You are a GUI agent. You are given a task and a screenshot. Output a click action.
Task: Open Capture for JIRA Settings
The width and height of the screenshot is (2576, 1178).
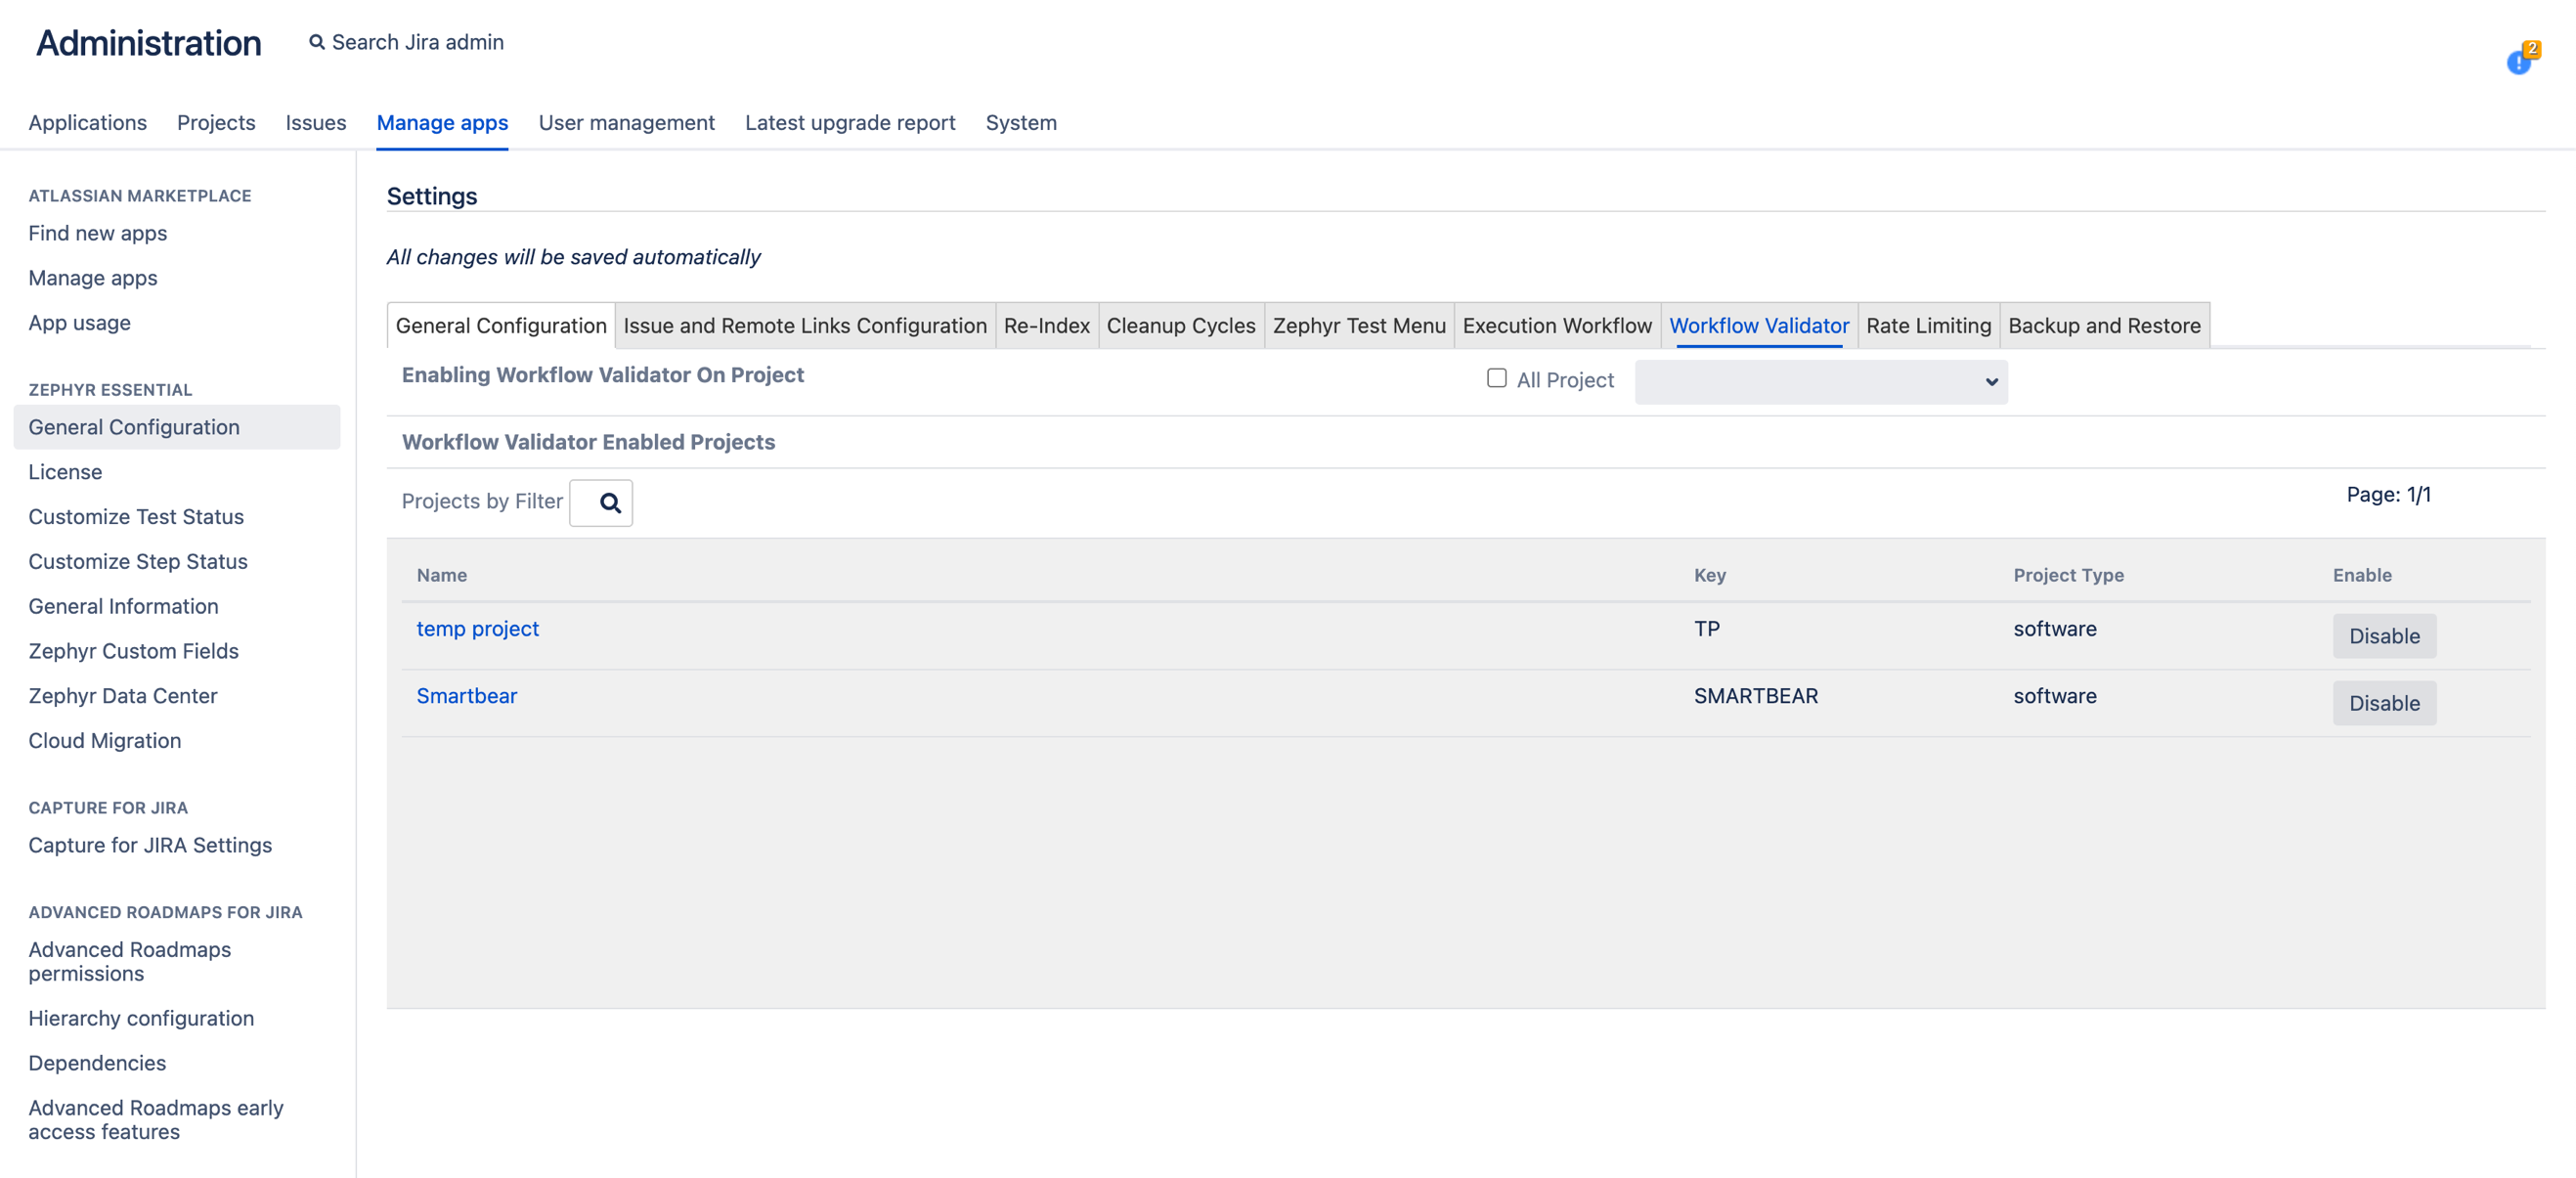click(x=150, y=845)
